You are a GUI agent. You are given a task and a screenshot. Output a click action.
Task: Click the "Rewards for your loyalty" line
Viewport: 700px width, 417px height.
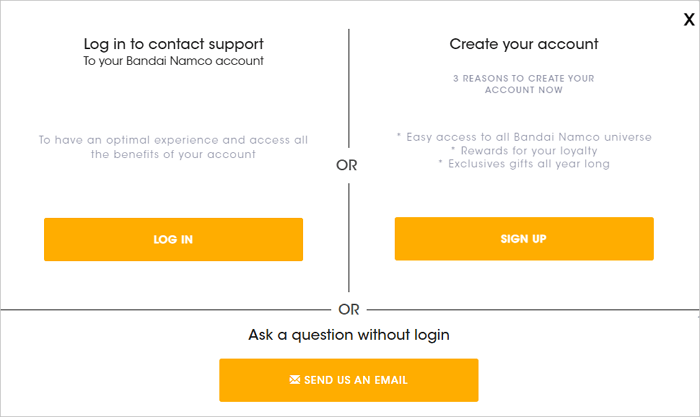point(524,150)
